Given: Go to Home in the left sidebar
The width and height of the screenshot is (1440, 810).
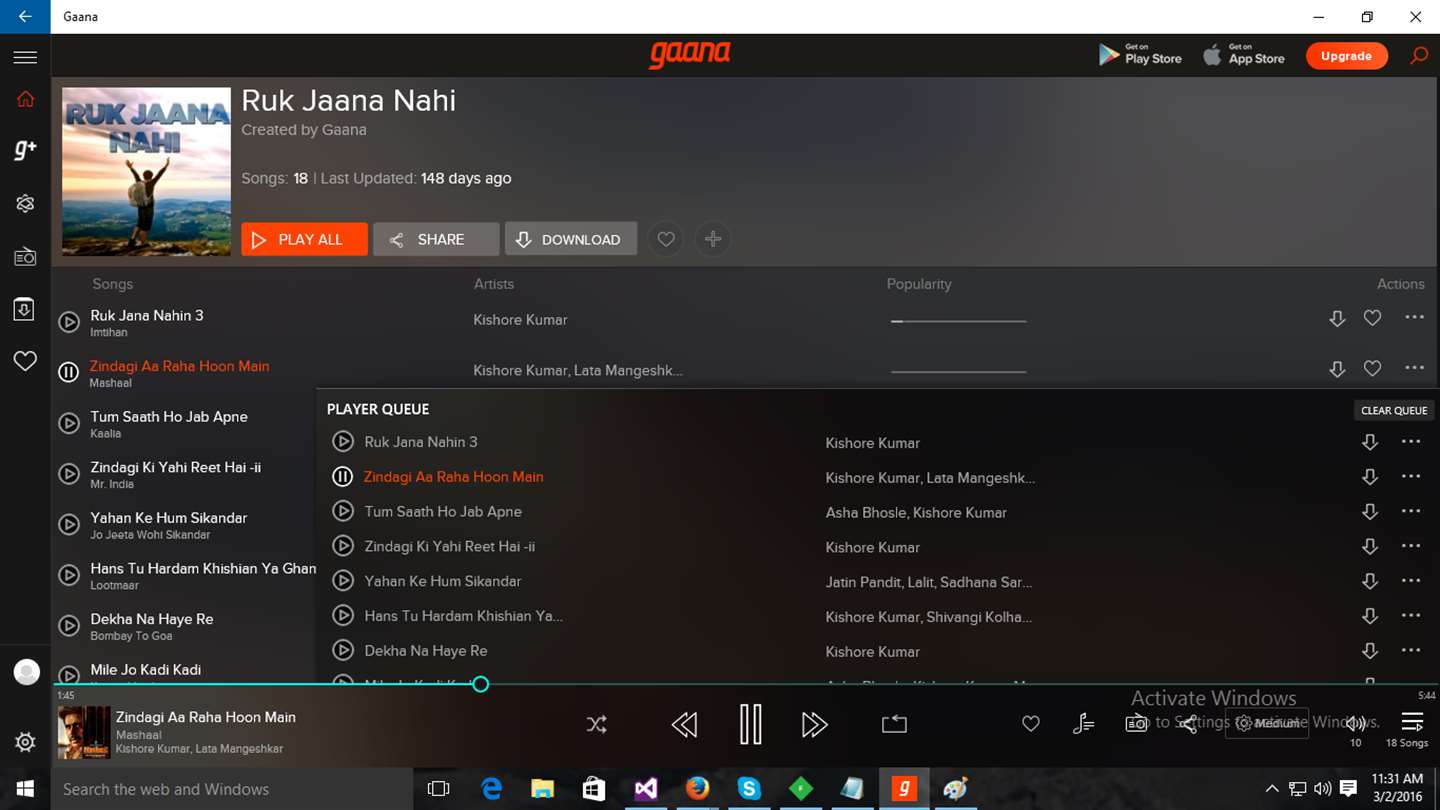Looking at the screenshot, I should point(25,99).
